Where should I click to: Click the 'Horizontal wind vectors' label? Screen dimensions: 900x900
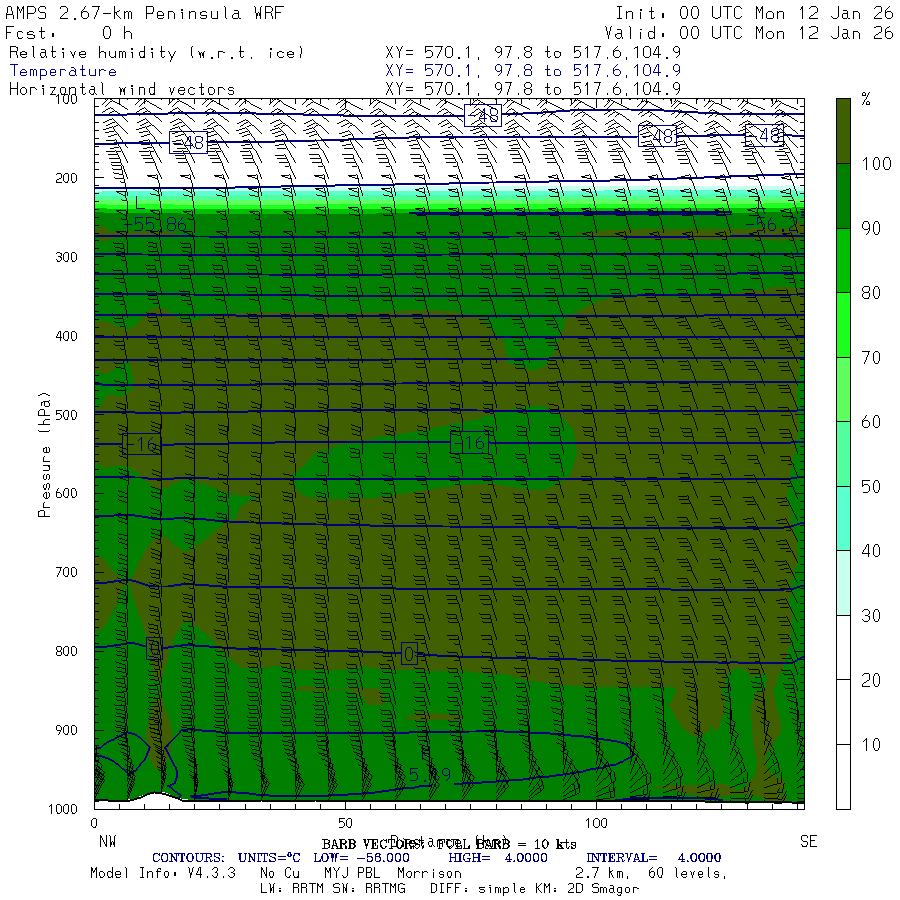click(x=122, y=89)
